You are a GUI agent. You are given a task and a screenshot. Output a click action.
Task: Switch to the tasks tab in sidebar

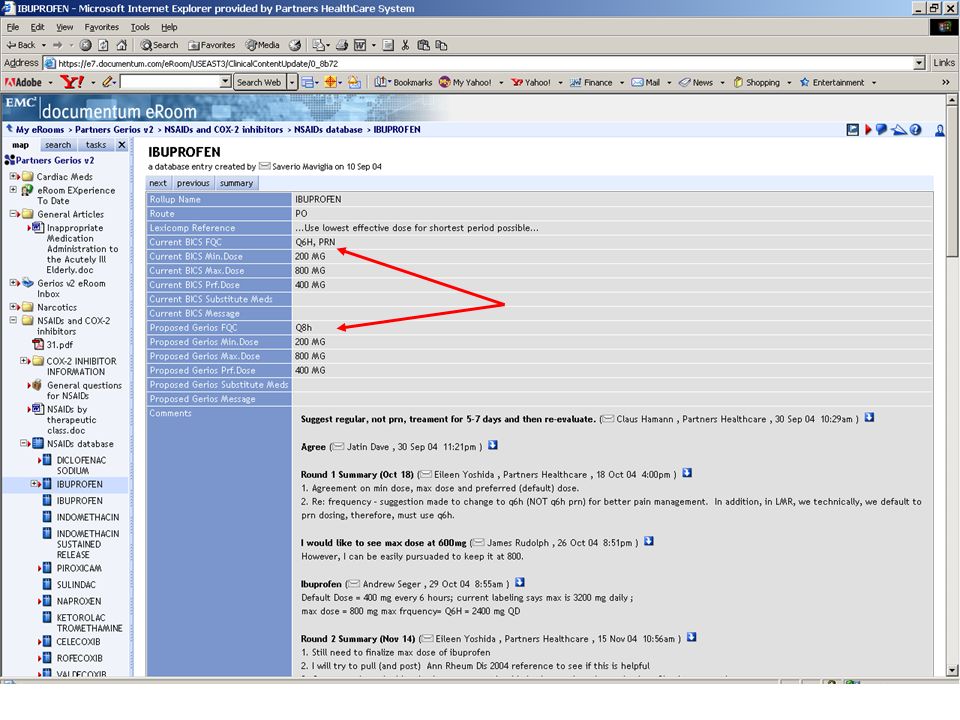click(x=96, y=145)
